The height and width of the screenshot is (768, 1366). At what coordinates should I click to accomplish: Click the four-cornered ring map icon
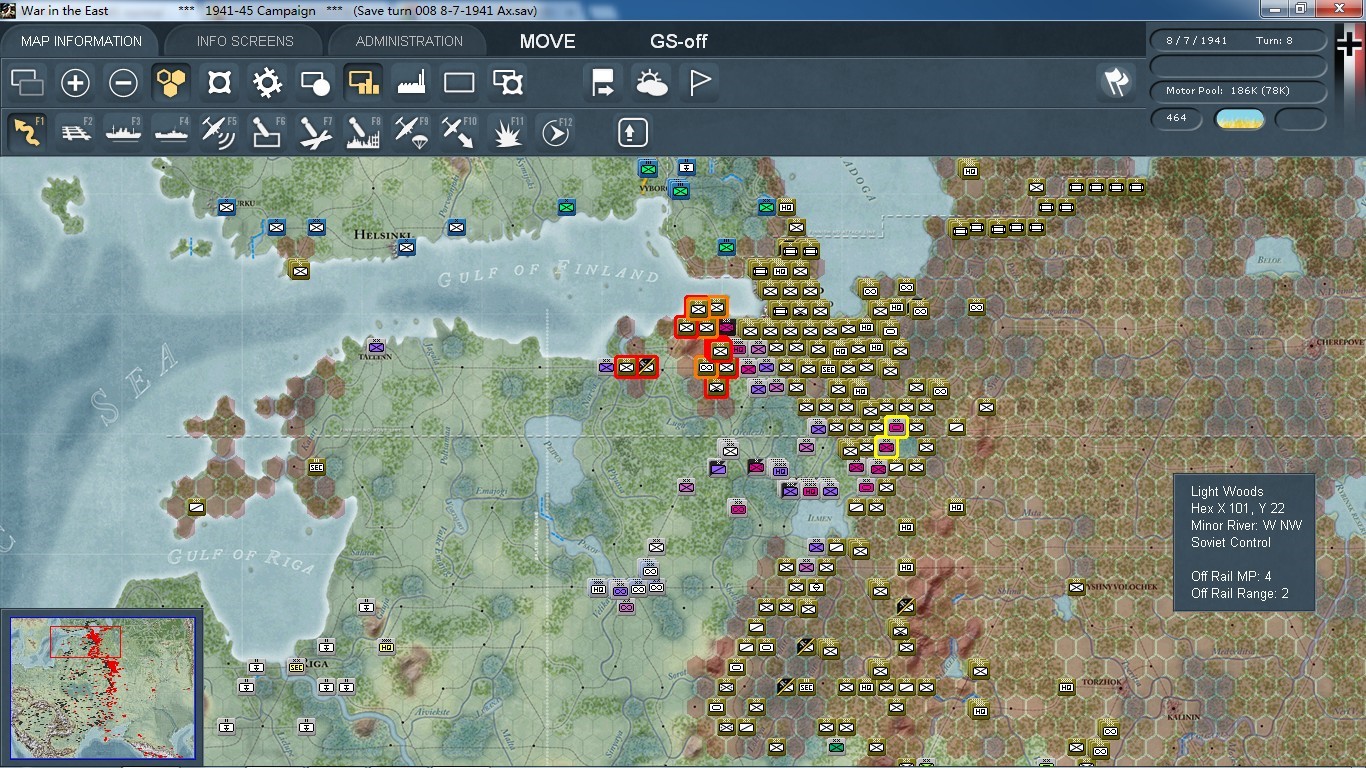pos(219,82)
